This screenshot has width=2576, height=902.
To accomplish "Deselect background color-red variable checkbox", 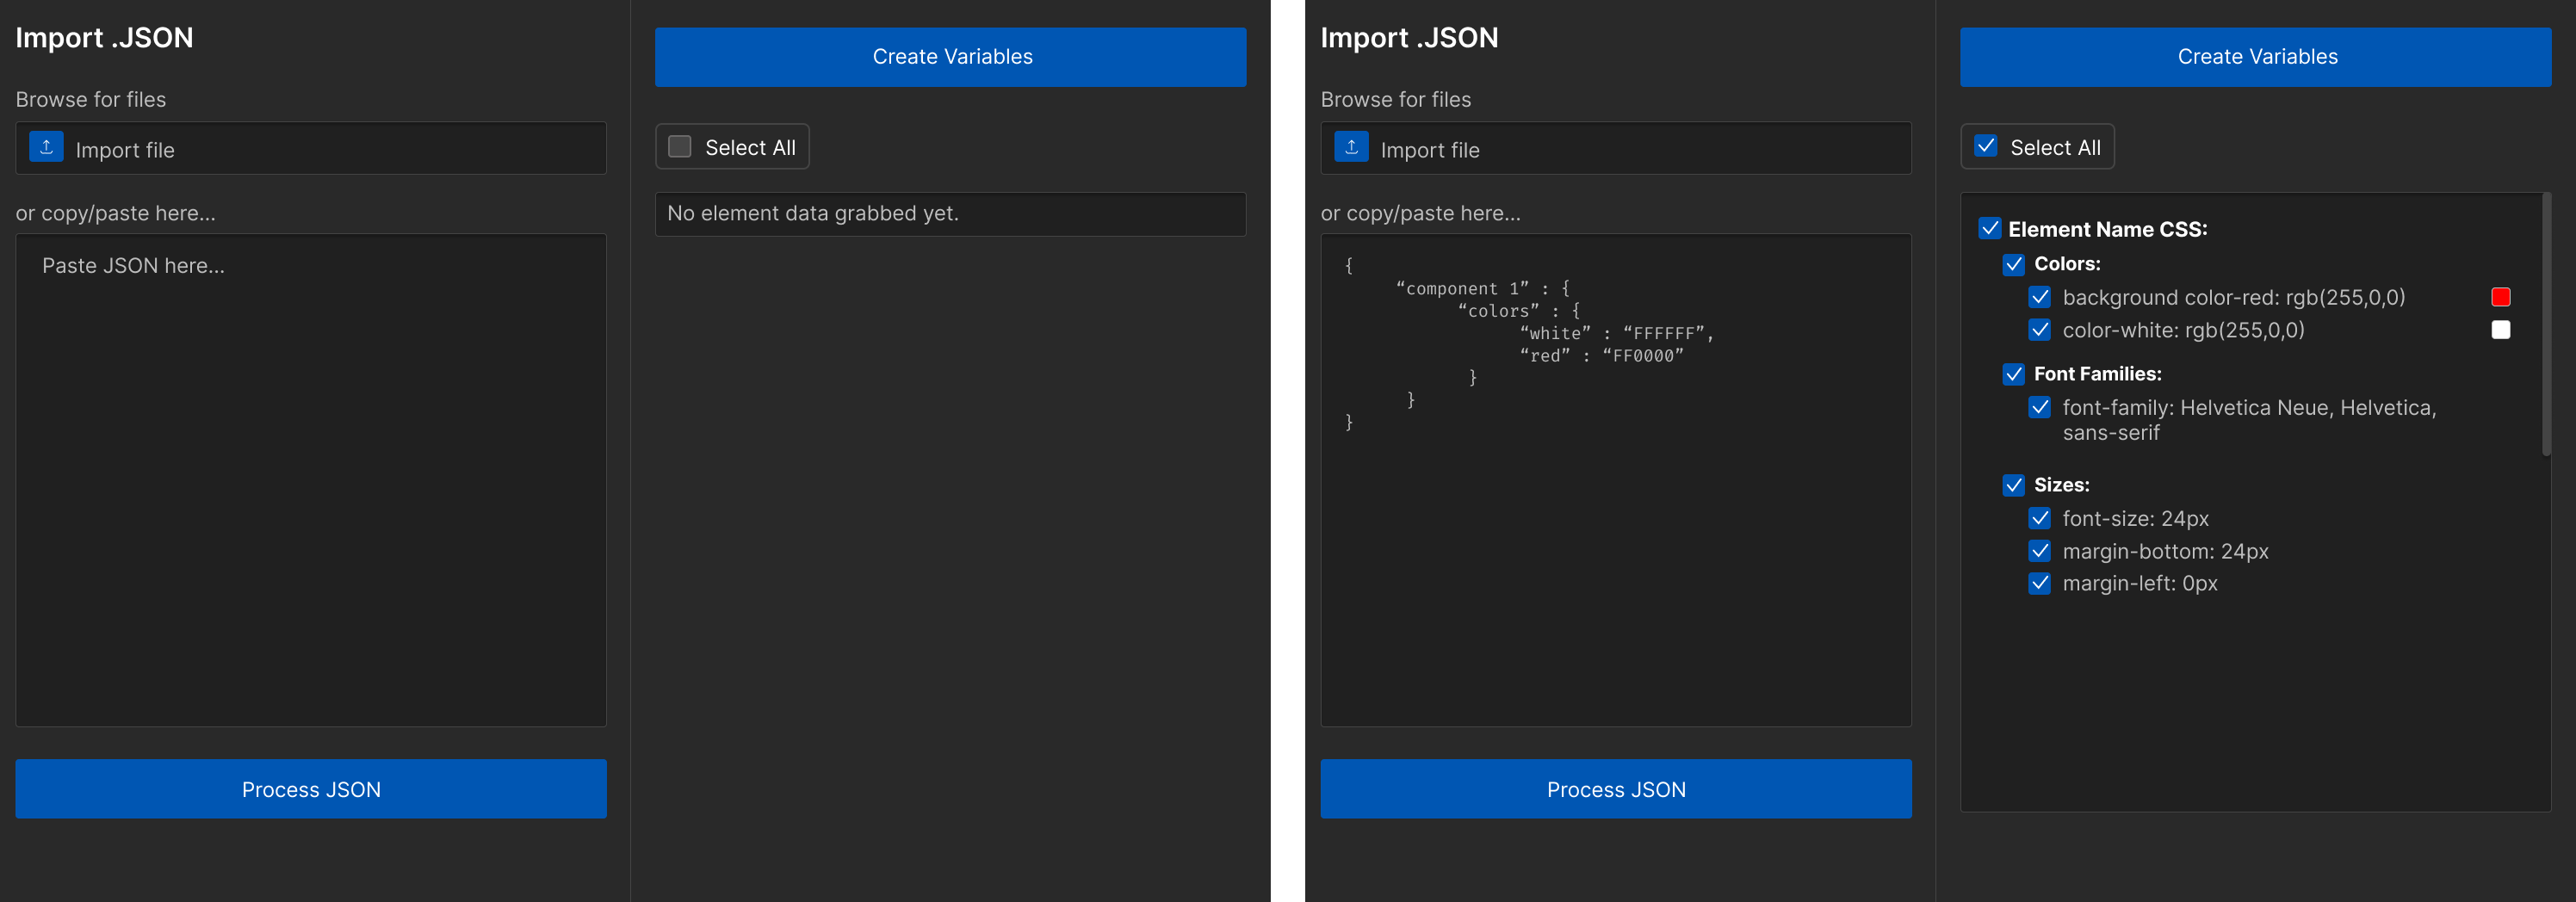I will click(2039, 297).
